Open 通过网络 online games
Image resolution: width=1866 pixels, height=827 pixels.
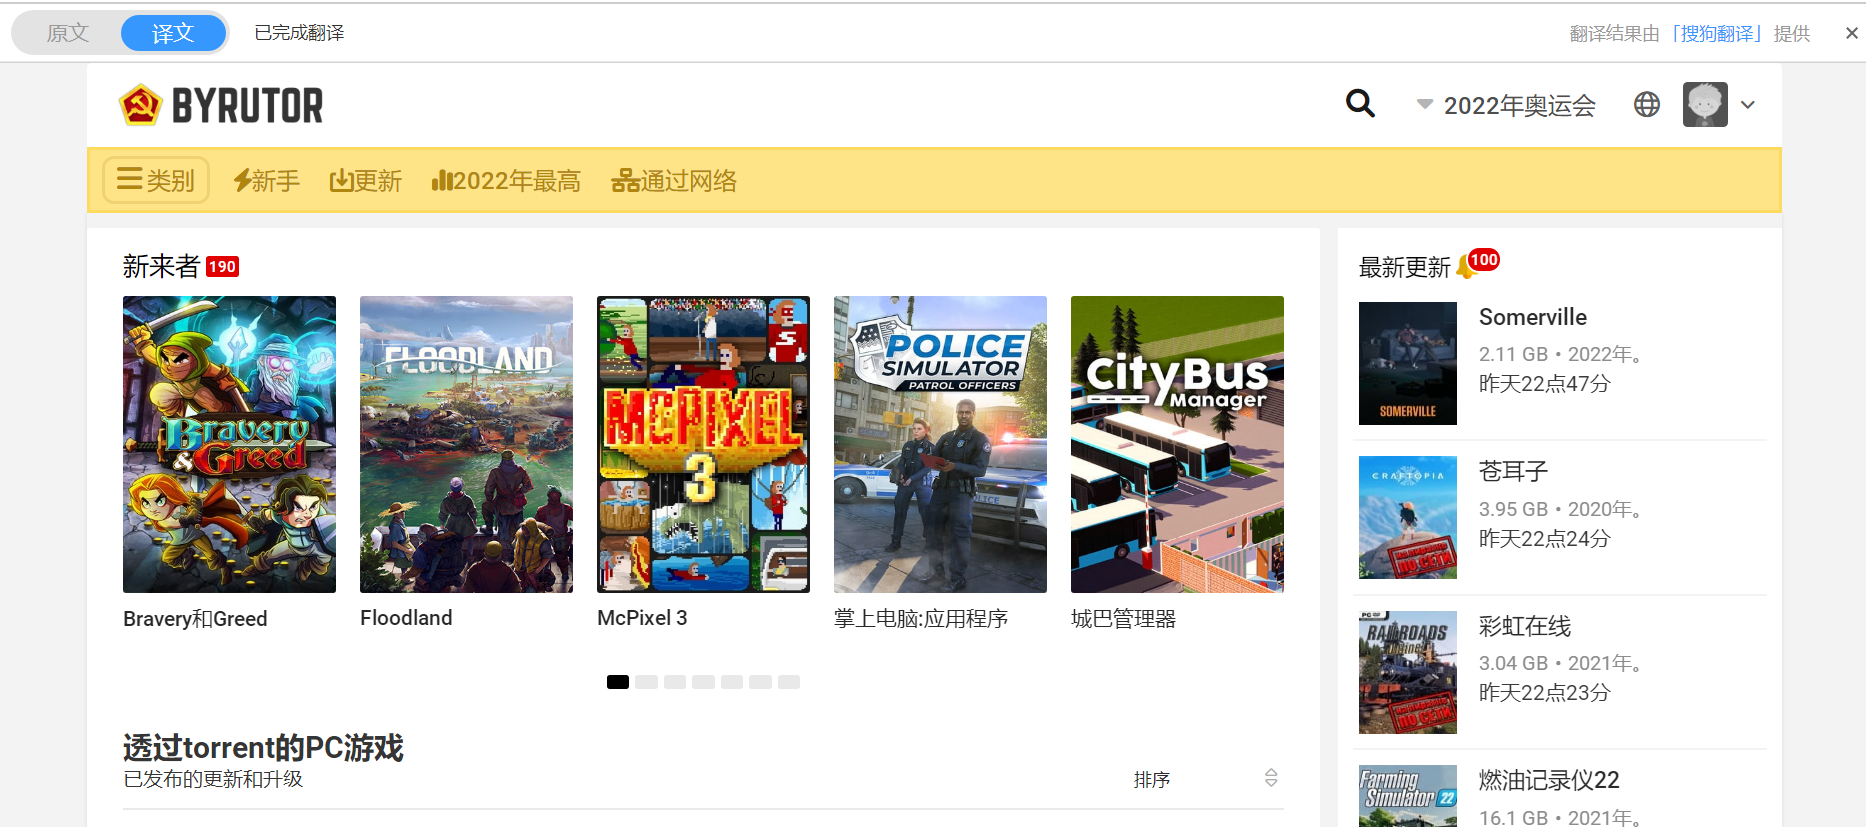674,181
